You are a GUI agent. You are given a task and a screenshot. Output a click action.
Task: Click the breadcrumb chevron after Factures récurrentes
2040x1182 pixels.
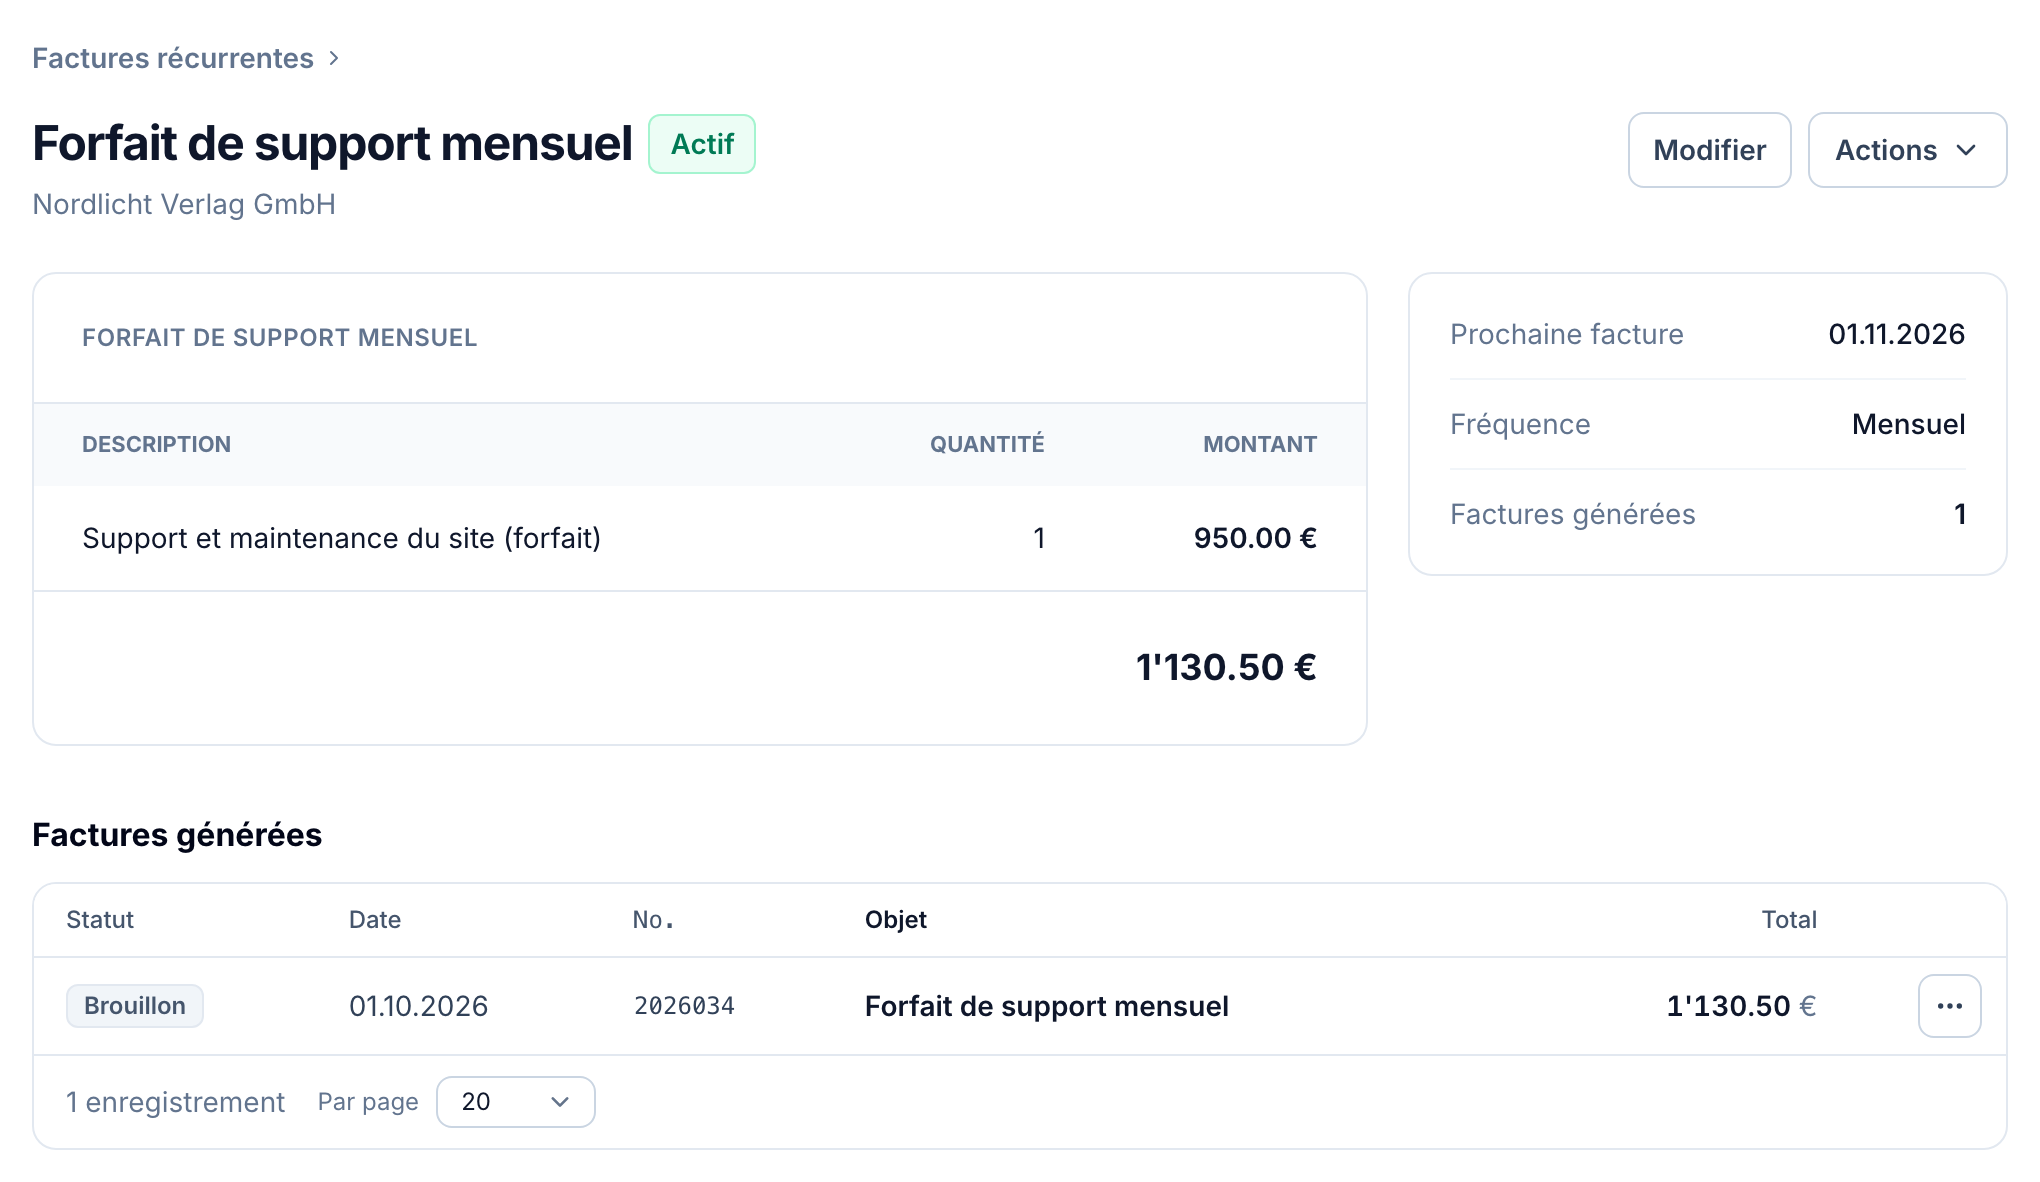[x=334, y=59]
